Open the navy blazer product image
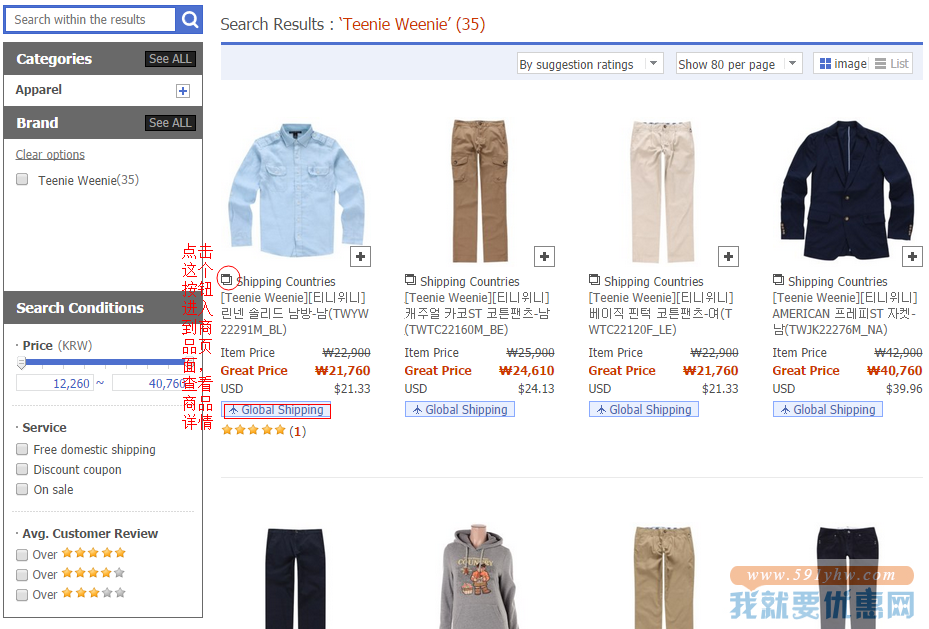This screenshot has height=629, width=929. 847,190
